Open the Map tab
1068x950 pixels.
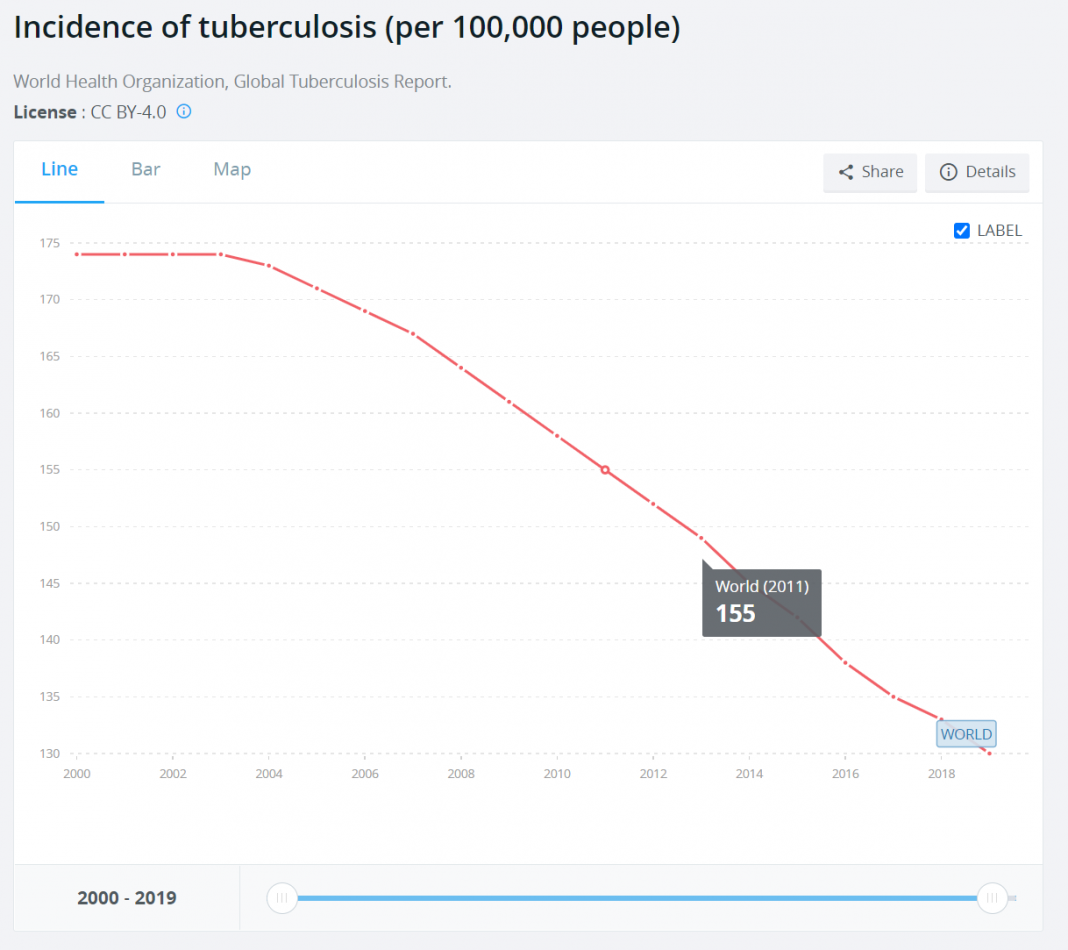pos(232,170)
